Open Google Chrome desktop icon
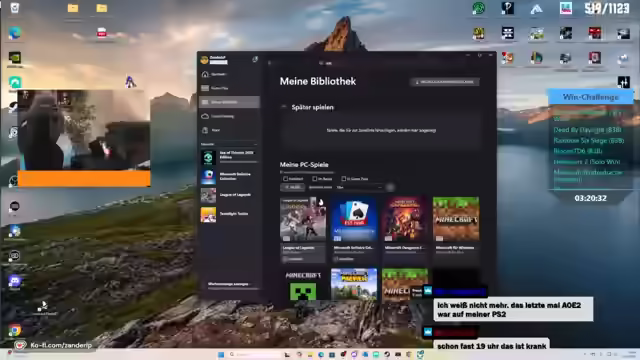Image resolution: width=640 pixels, height=360 pixels. pyautogui.click(x=15, y=330)
